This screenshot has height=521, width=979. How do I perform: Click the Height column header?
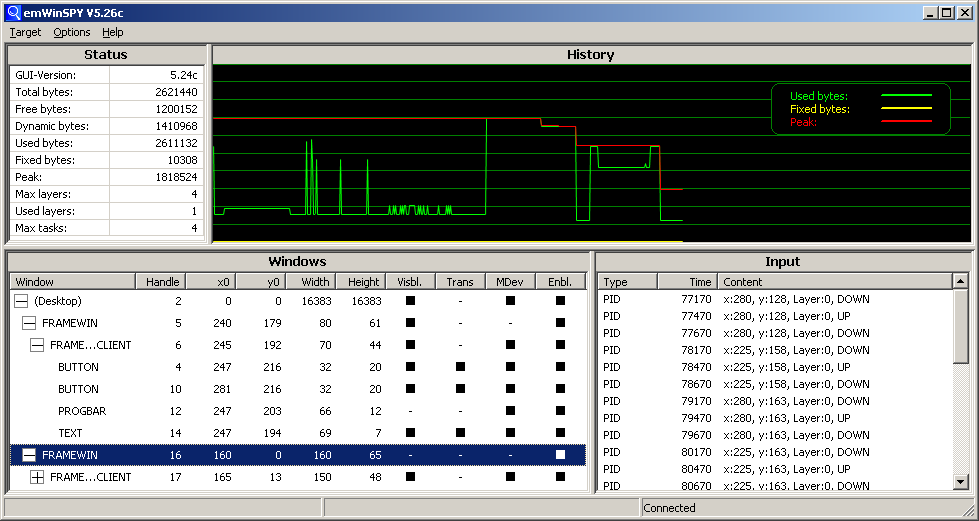(x=361, y=282)
